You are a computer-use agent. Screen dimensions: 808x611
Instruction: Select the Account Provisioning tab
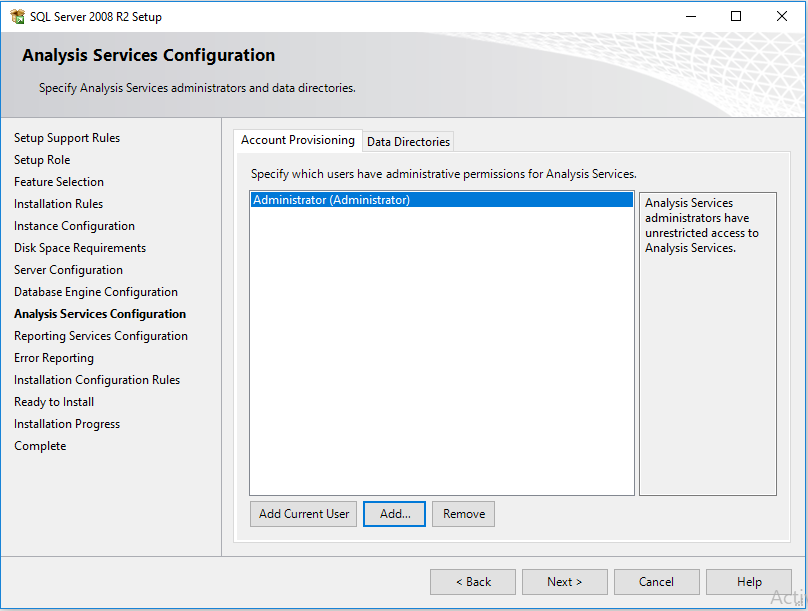coord(298,140)
